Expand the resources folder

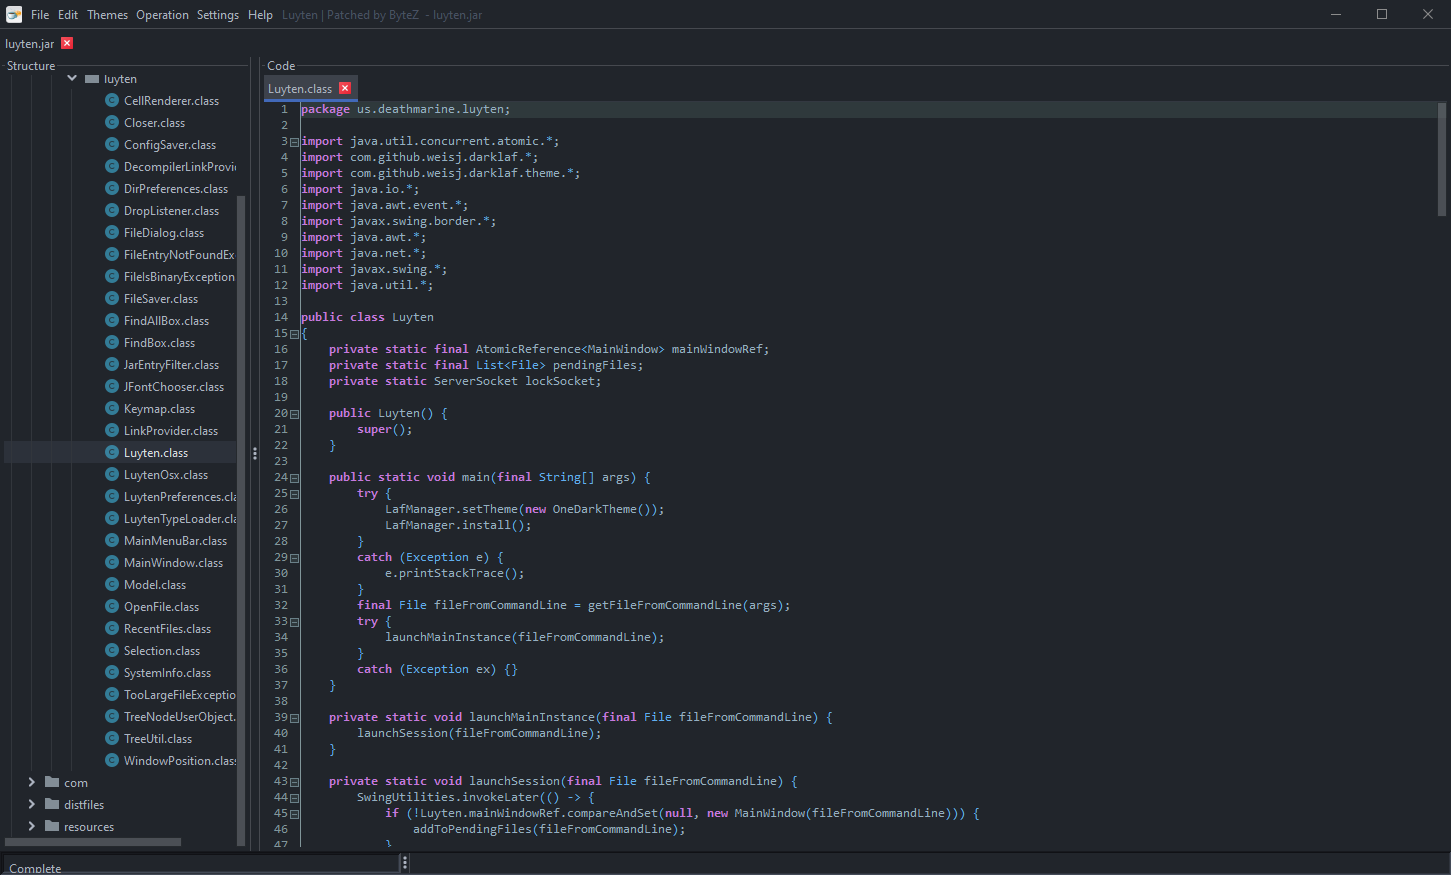tap(32, 826)
